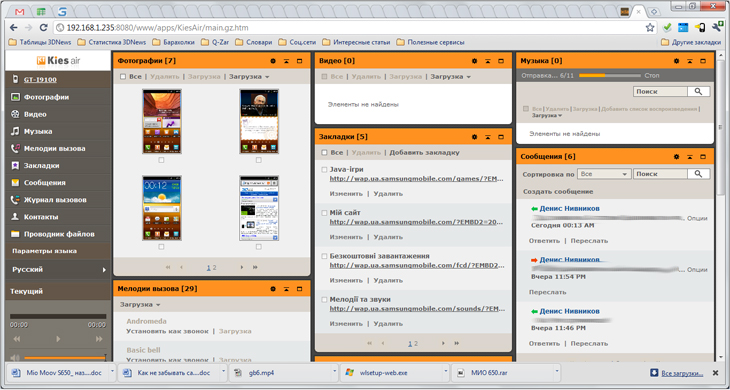Tick the checkbox beside Java-ігри bookmark

324,170
